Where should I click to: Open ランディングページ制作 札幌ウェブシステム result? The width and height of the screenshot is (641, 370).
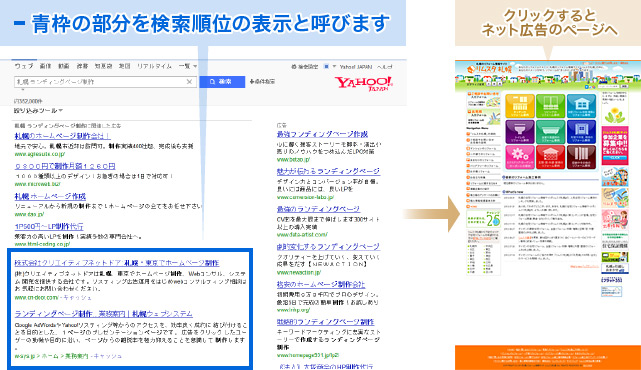click(x=103, y=314)
